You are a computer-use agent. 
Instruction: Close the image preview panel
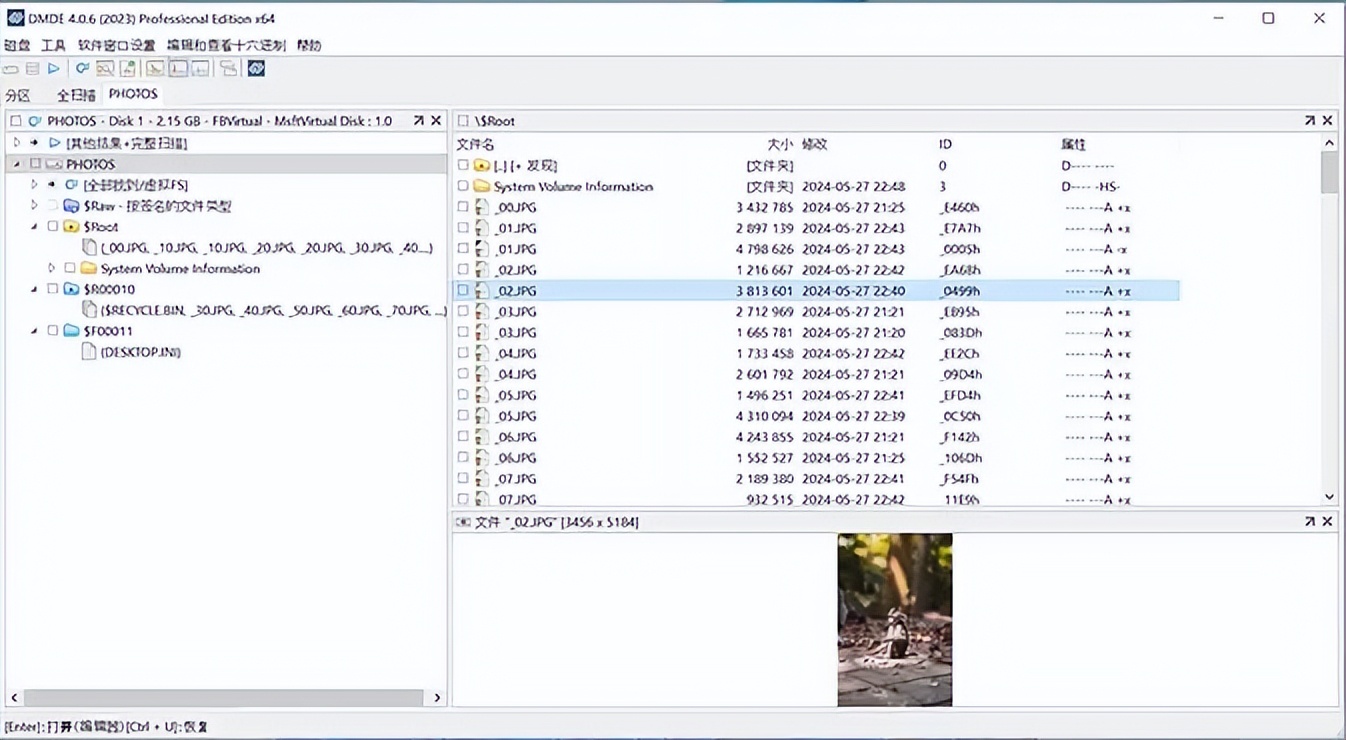(1327, 522)
